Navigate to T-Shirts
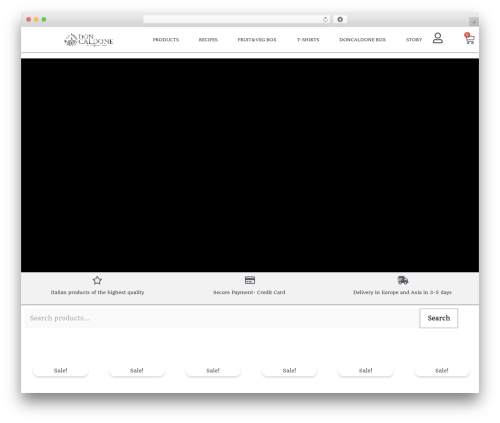The width and height of the screenshot is (500, 423). (308, 40)
